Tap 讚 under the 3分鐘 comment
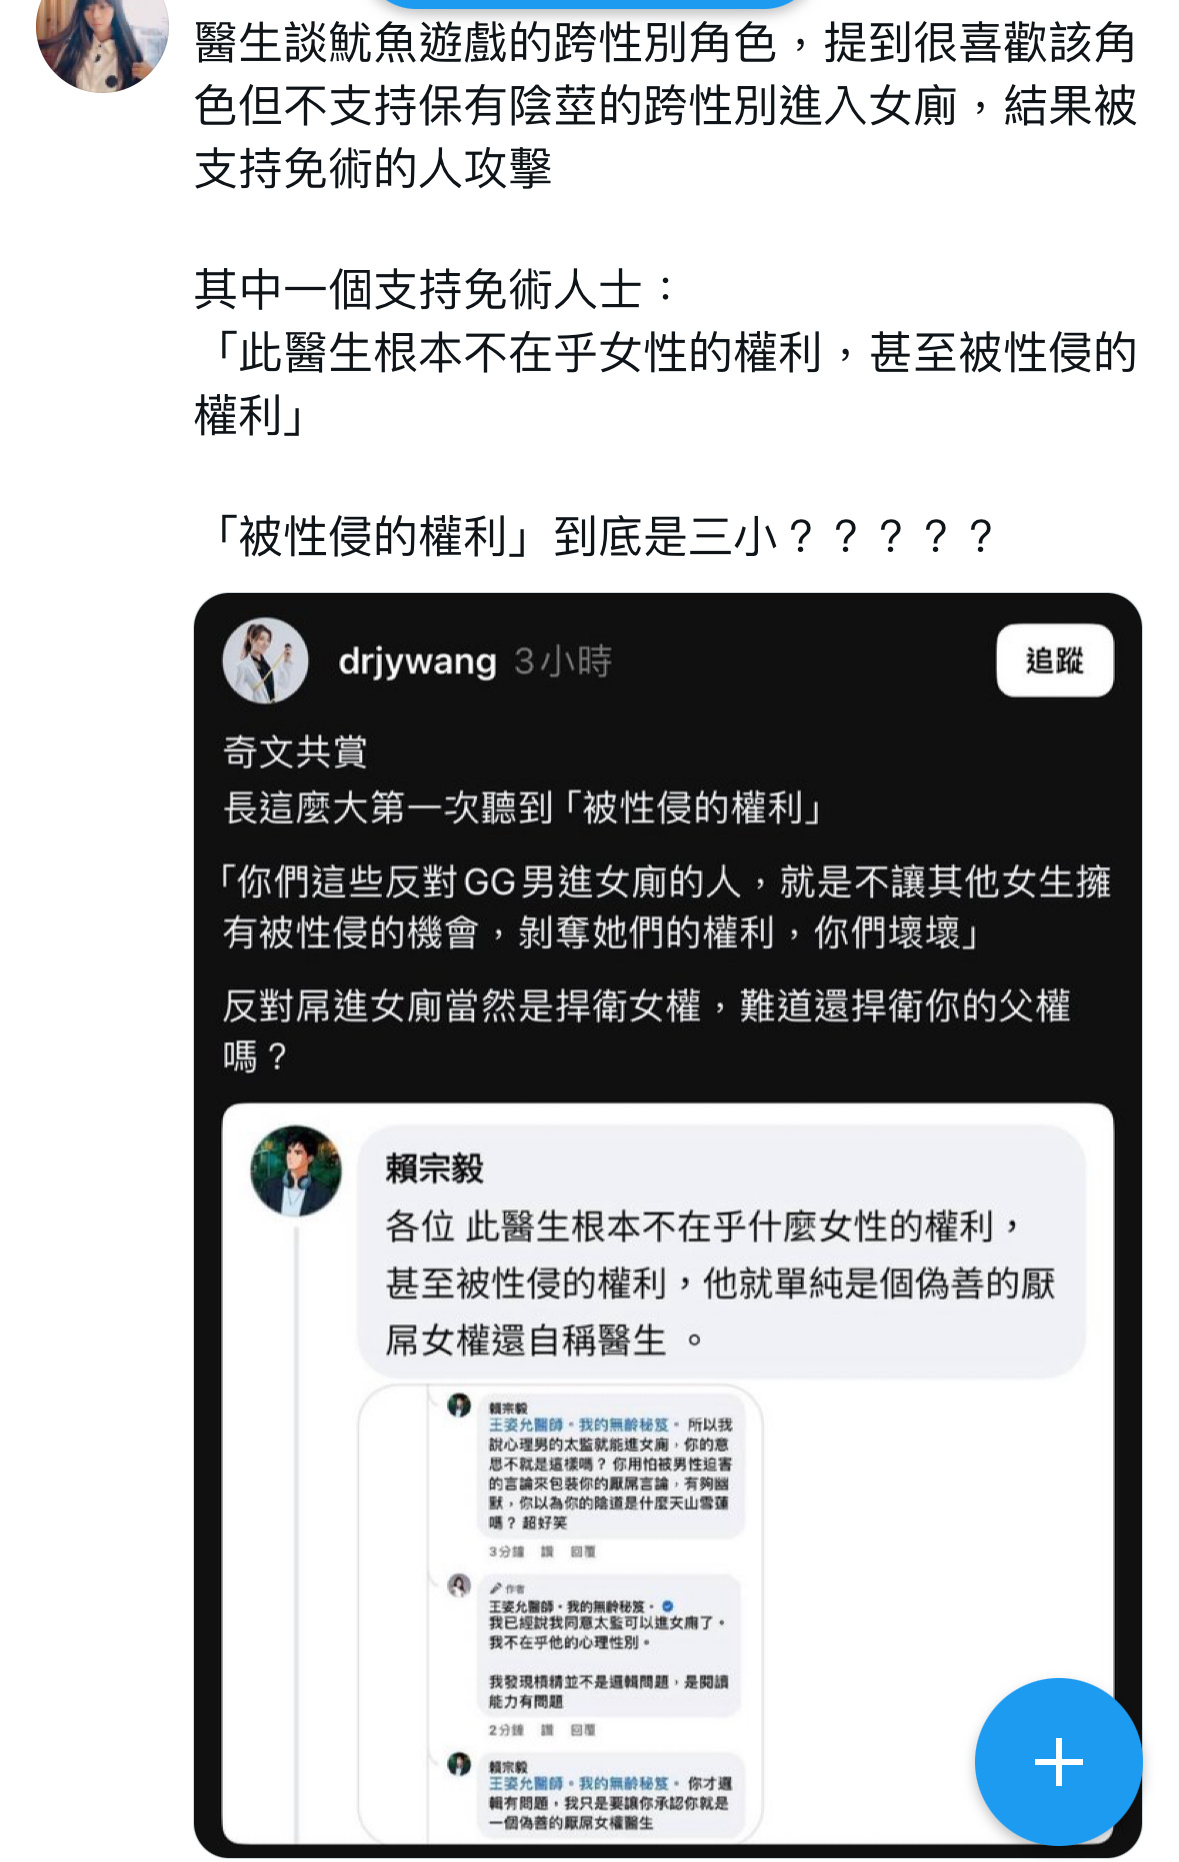The width and height of the screenshot is (1179, 1862). 547,1552
